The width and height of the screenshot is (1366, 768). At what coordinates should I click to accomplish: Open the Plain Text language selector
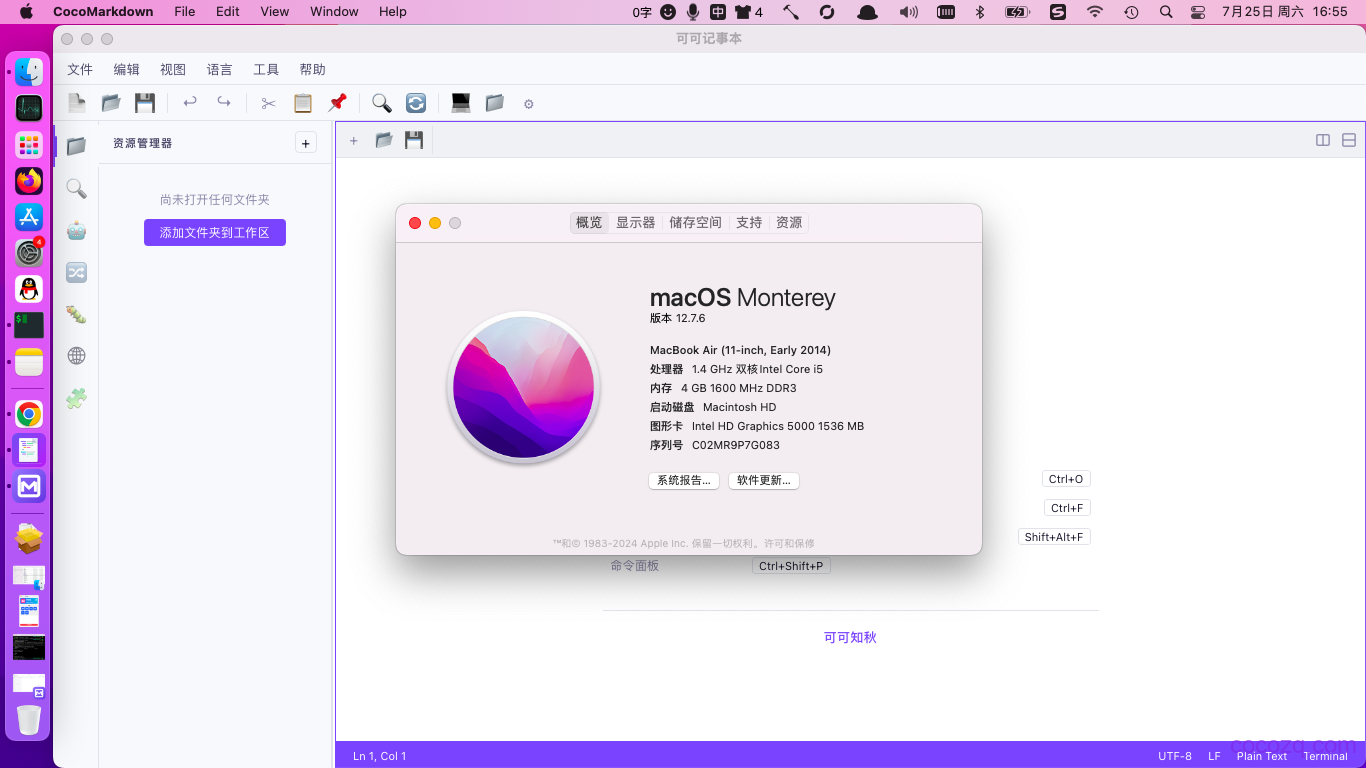(1262, 756)
